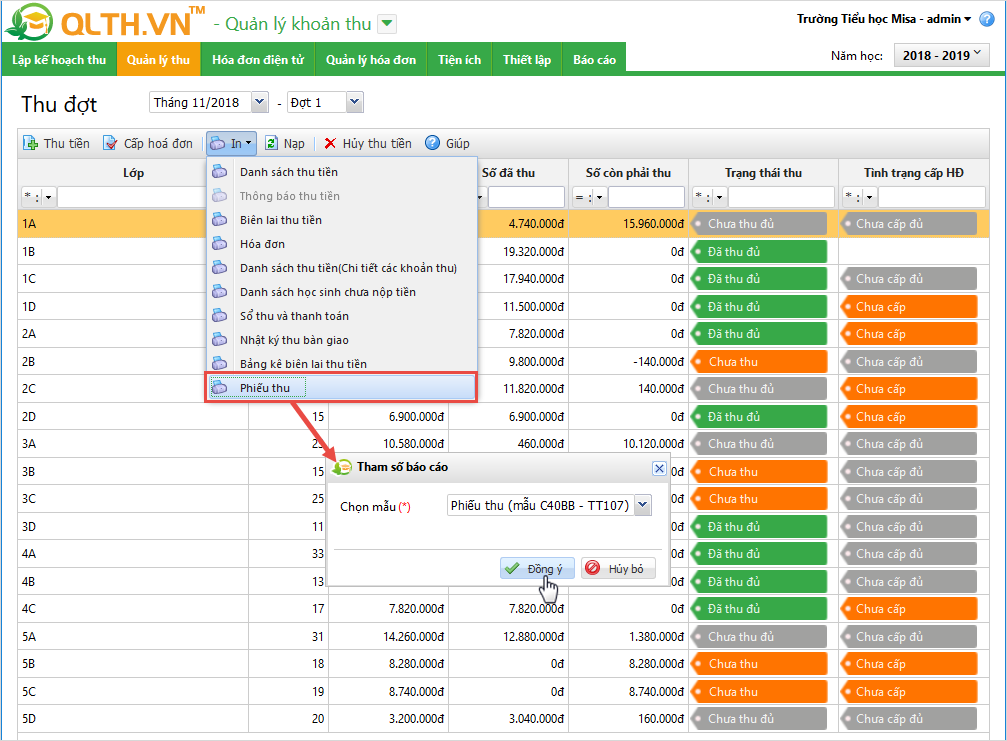Choose Biên lai thu tiền menu item
The width and height of the screenshot is (1007, 741).
[280, 220]
